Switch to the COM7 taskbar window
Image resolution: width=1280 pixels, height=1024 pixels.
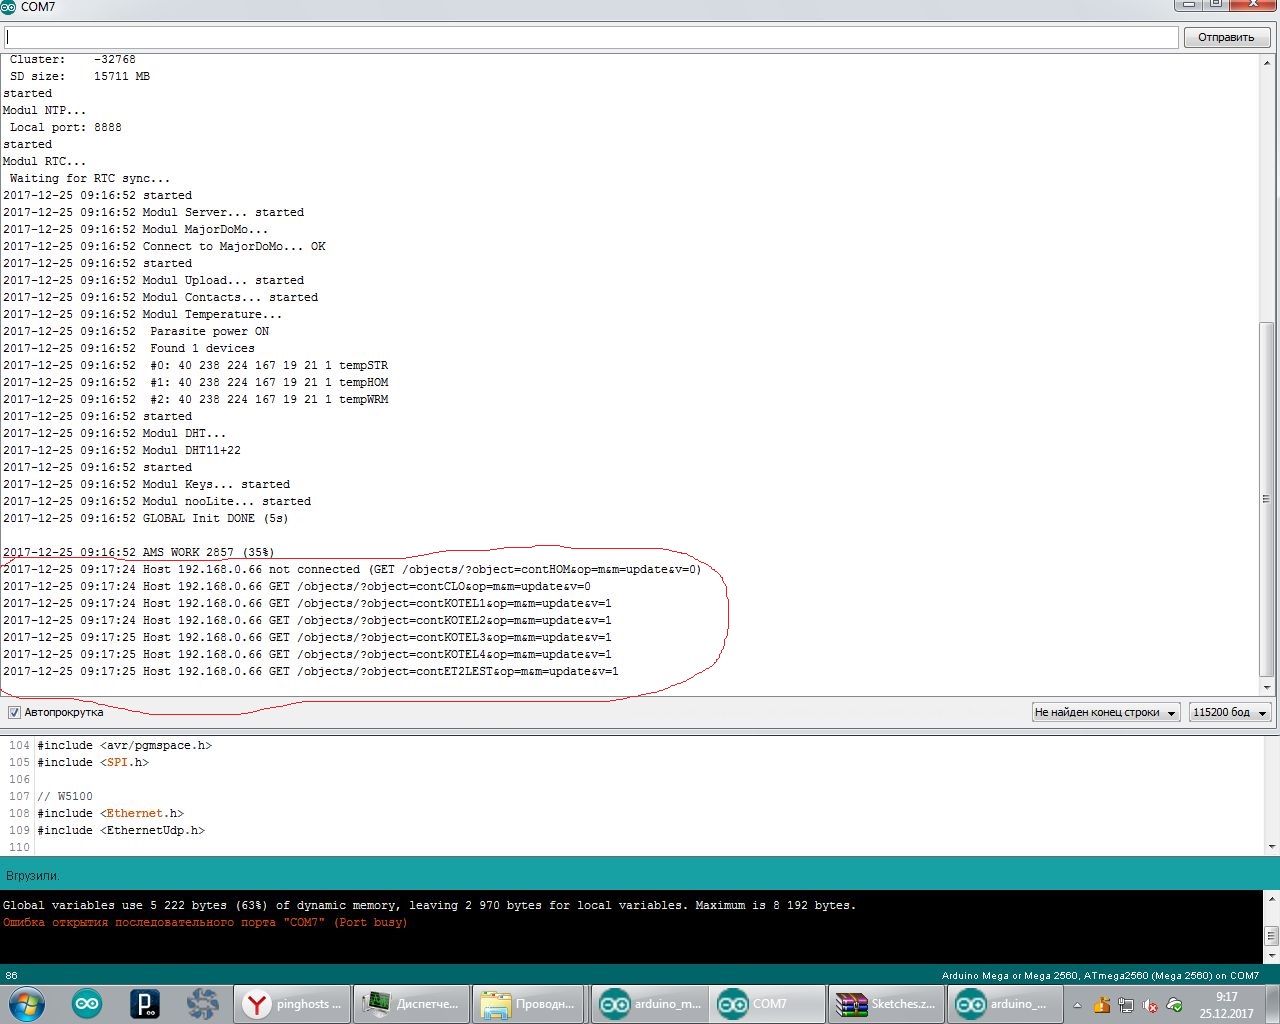tap(767, 1004)
